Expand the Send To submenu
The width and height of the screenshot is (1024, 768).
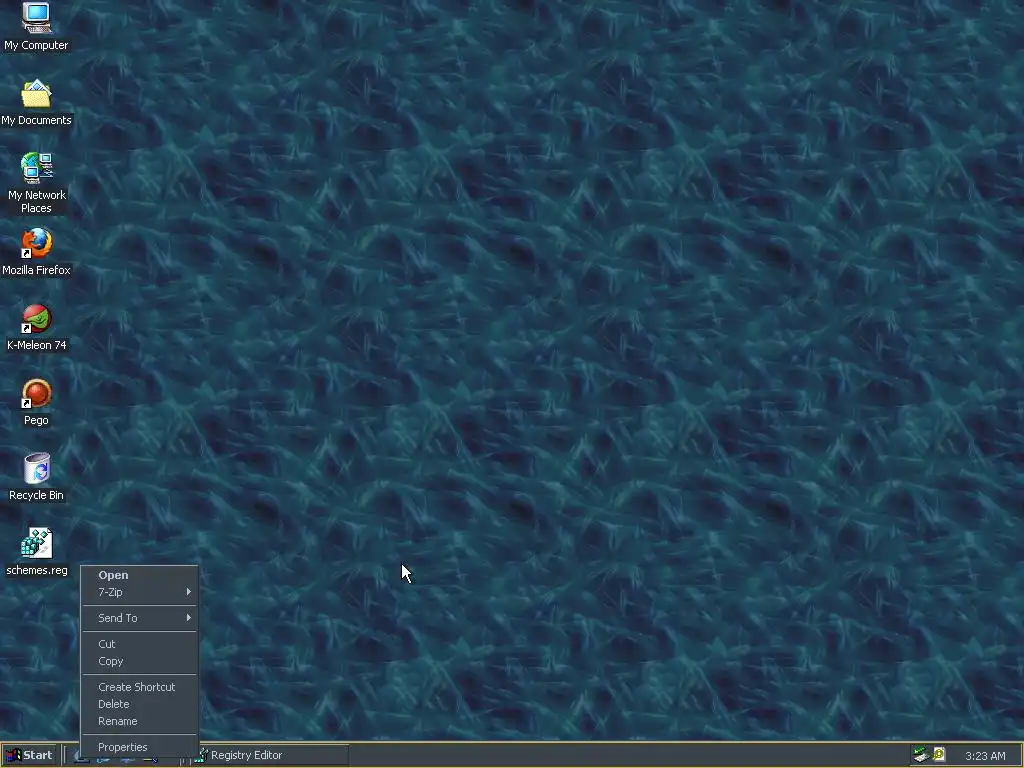coord(139,618)
